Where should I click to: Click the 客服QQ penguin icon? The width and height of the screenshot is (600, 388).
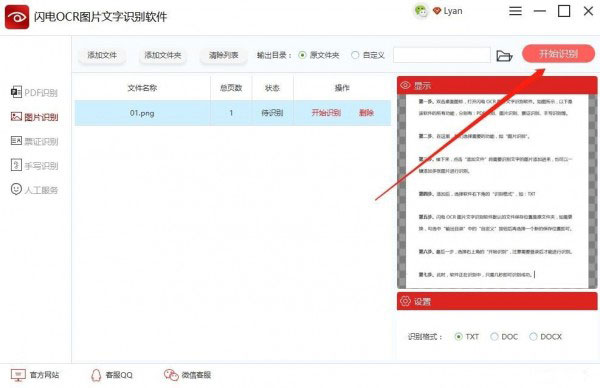point(96,375)
